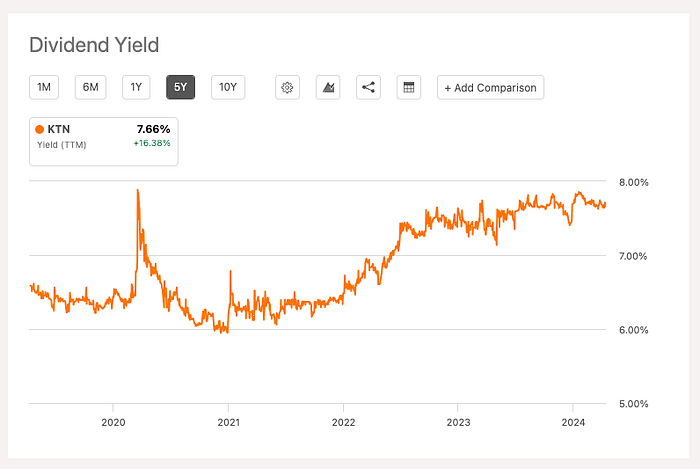Select the 6M time range

tap(91, 87)
